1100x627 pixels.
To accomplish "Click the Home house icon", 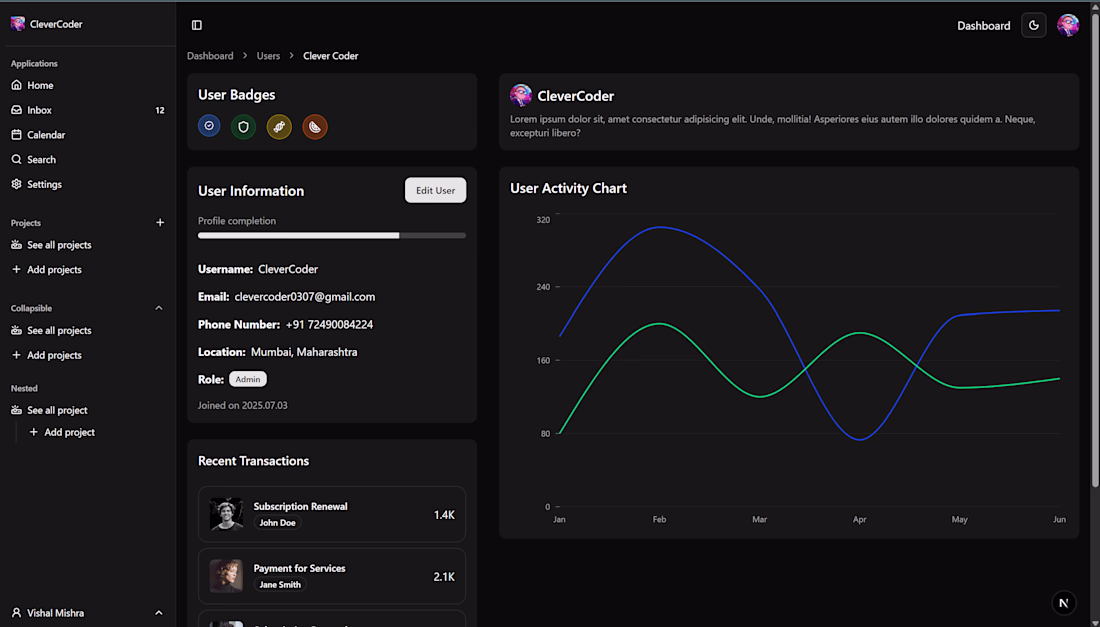I will (17, 85).
